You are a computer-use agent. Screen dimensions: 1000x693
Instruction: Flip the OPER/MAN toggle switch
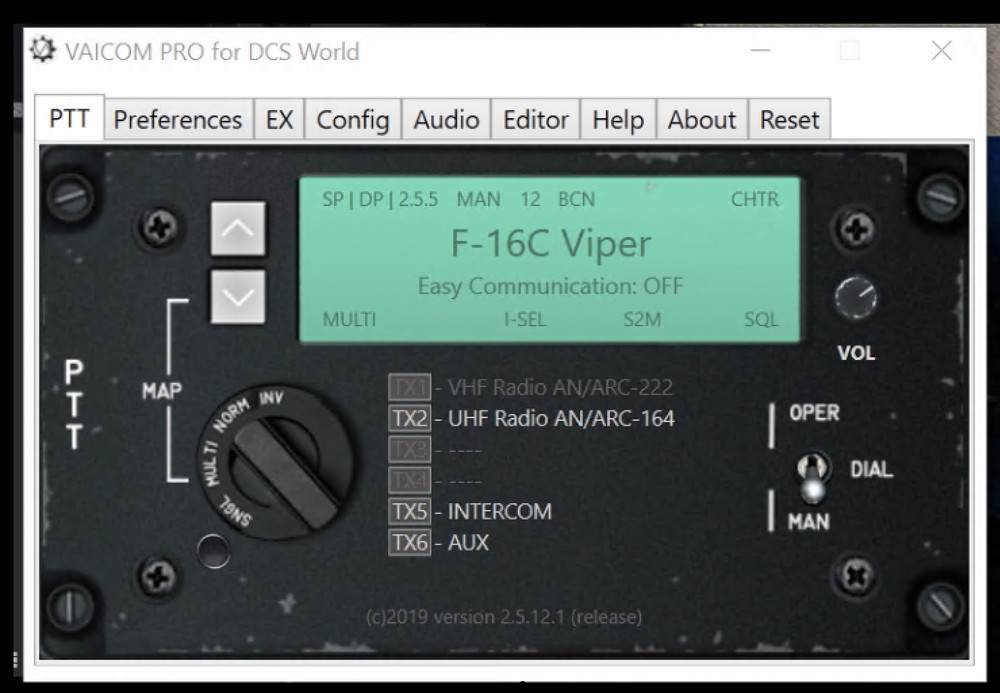(812, 476)
